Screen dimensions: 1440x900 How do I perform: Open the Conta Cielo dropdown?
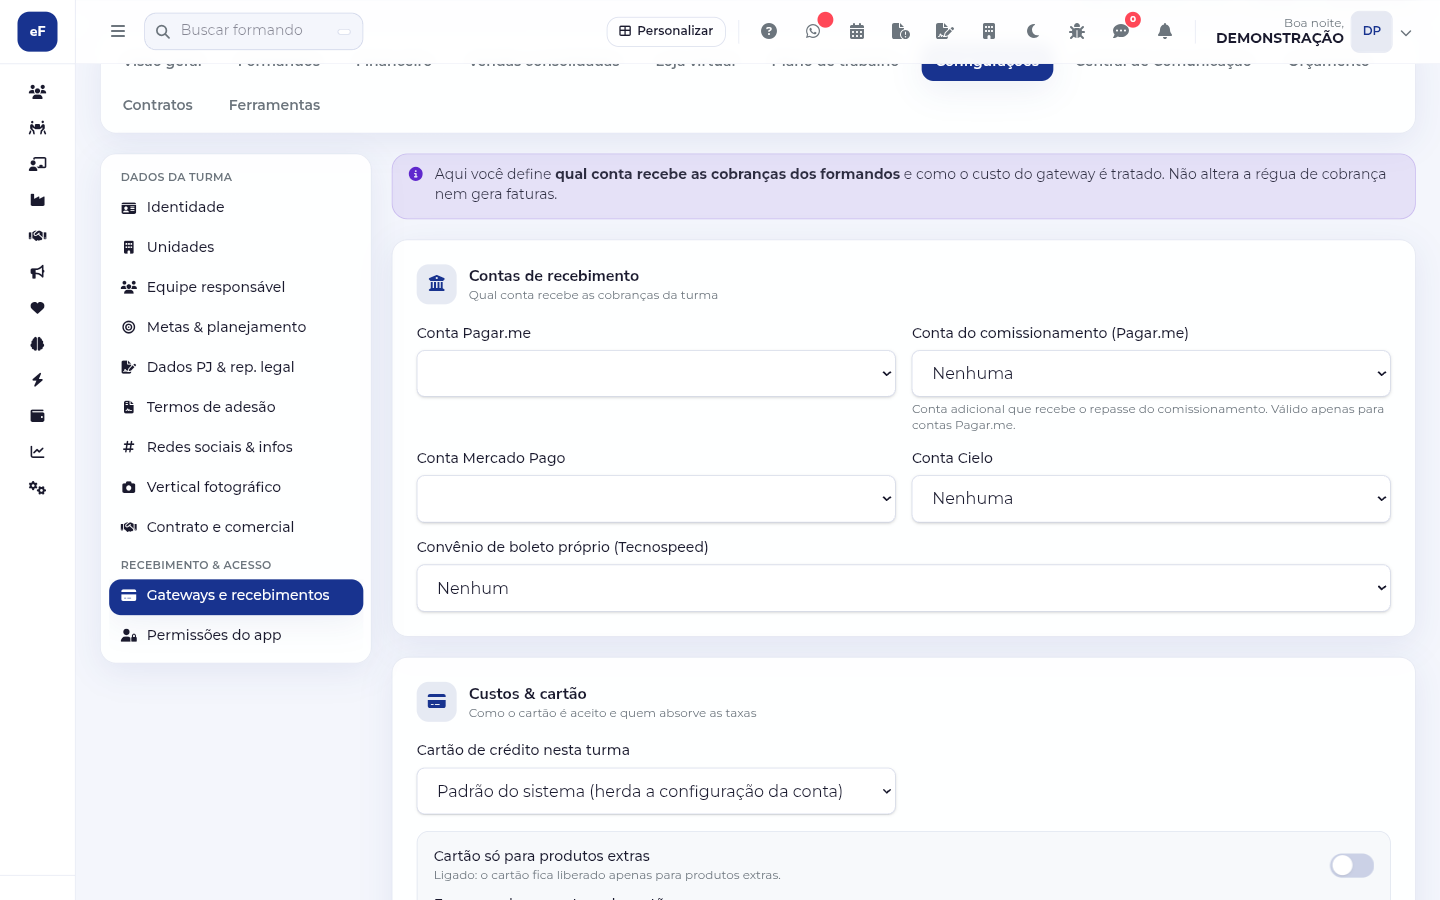pos(1151,498)
